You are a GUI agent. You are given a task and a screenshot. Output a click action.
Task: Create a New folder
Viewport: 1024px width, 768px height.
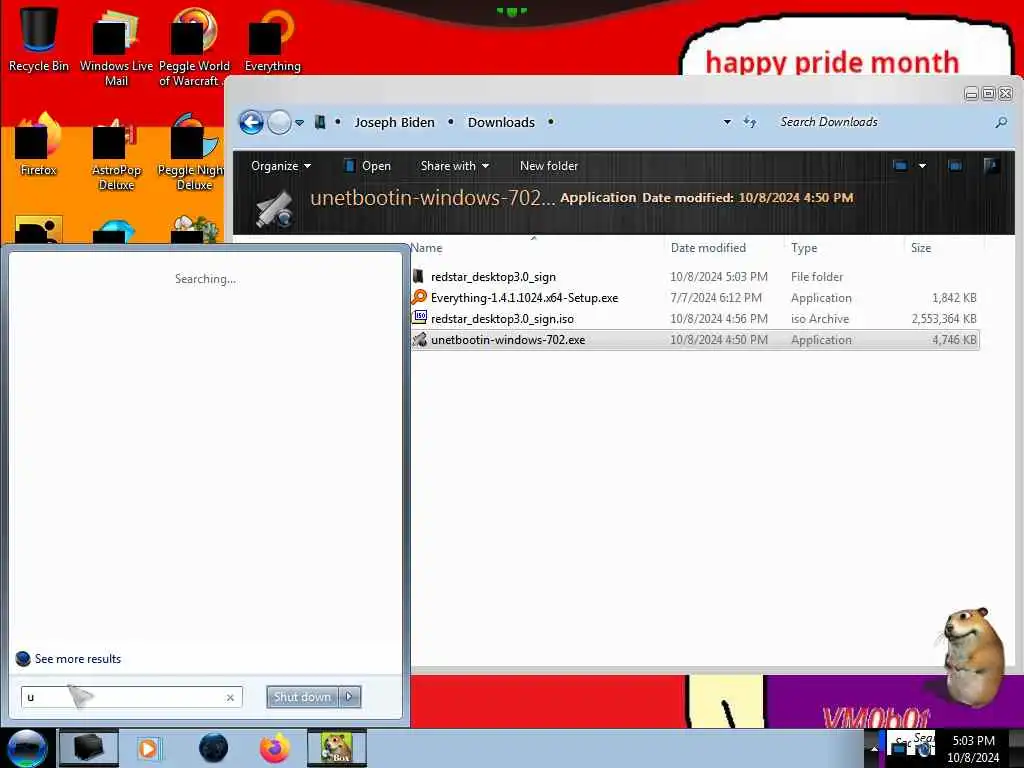pyautogui.click(x=549, y=166)
